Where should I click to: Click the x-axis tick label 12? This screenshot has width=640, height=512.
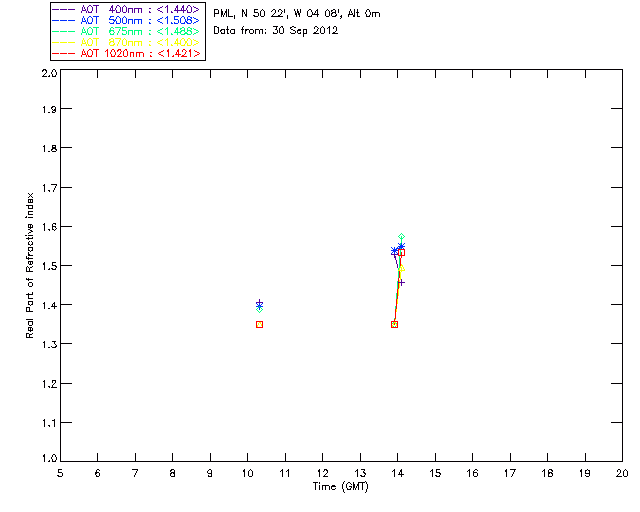pyautogui.click(x=322, y=473)
